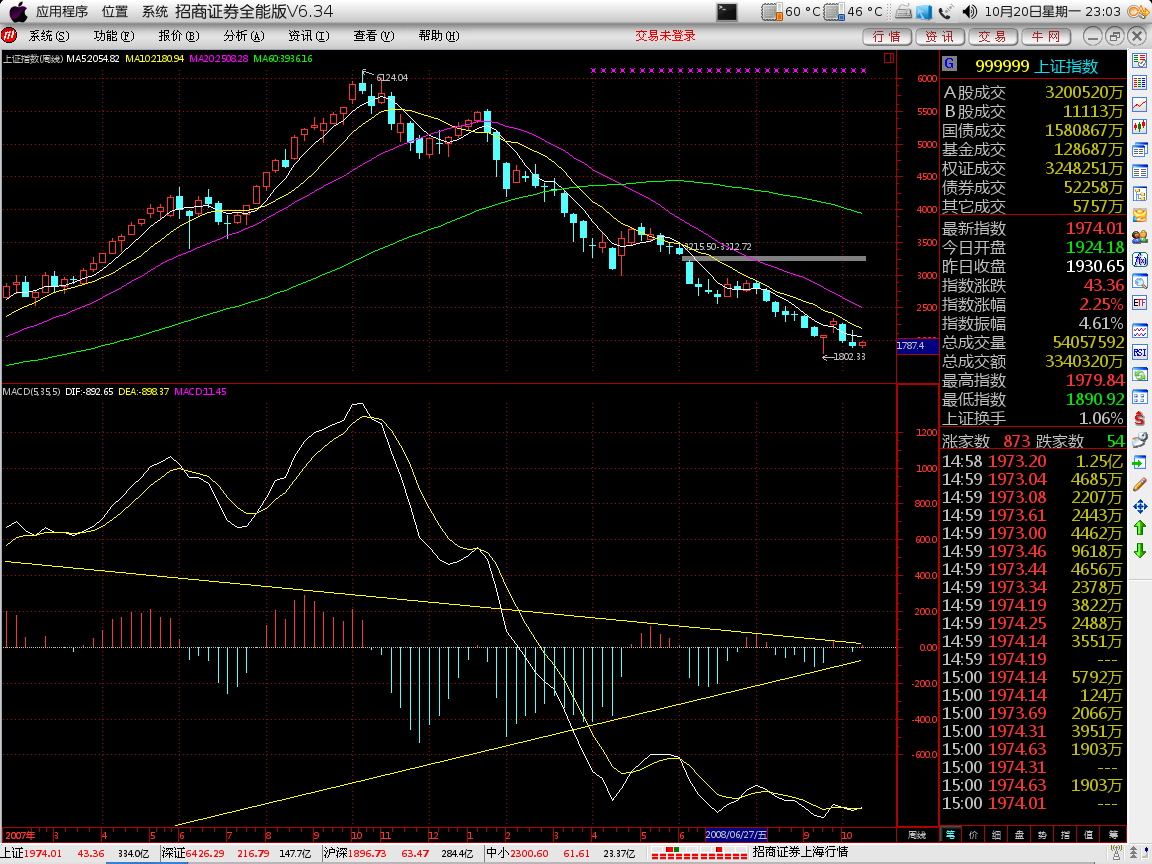This screenshot has height=864, width=1152.
Task: Click the 交易 button
Action: pos(993,37)
